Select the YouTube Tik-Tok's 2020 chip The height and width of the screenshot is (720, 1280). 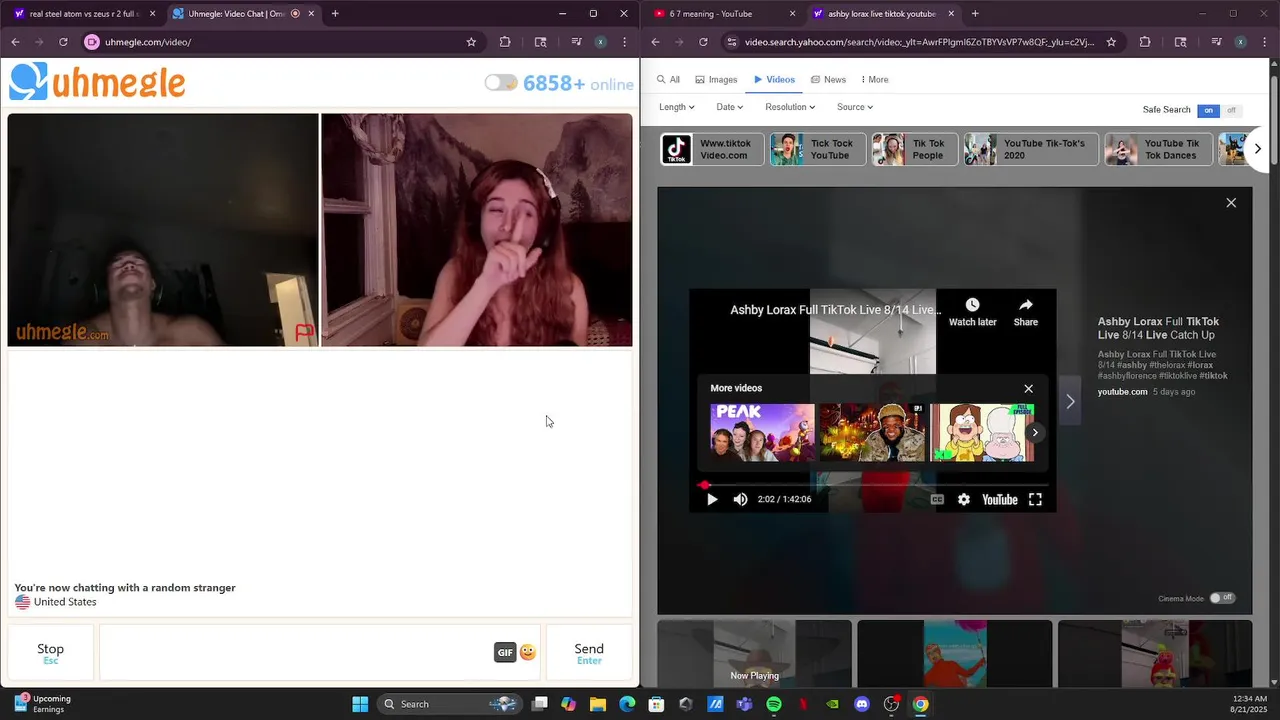(x=1031, y=149)
